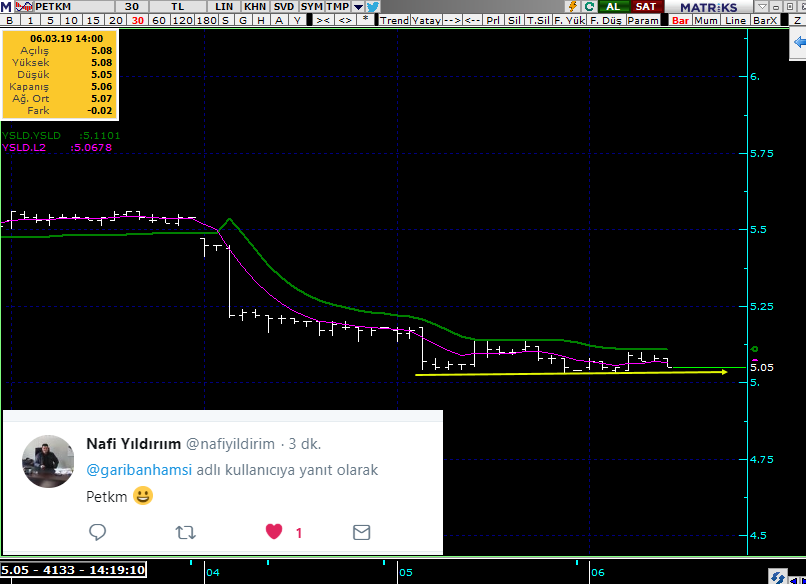Open the period field showing 30

[x=132, y=7]
